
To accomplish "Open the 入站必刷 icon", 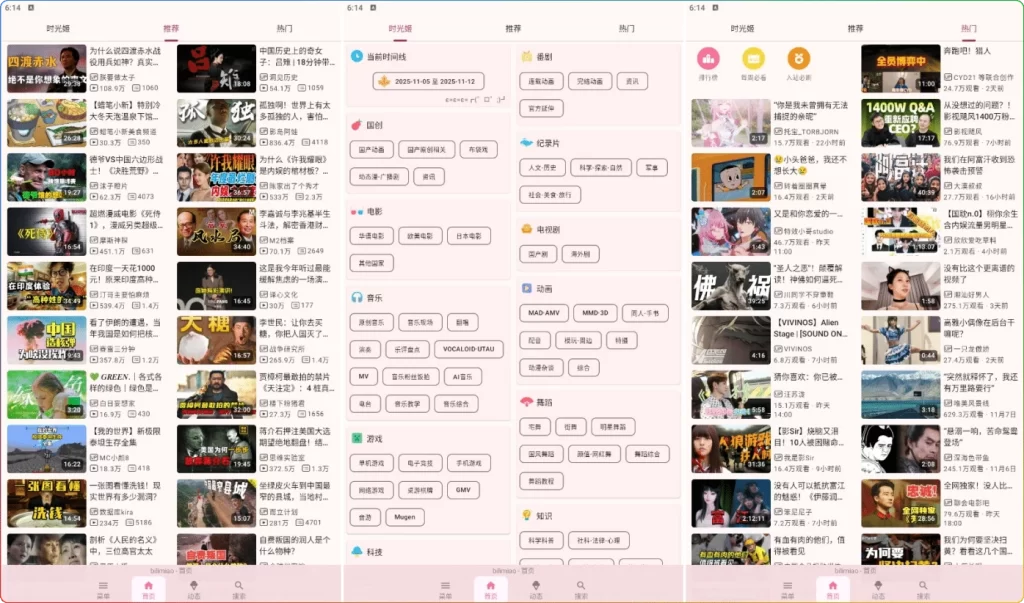I will [x=800, y=60].
